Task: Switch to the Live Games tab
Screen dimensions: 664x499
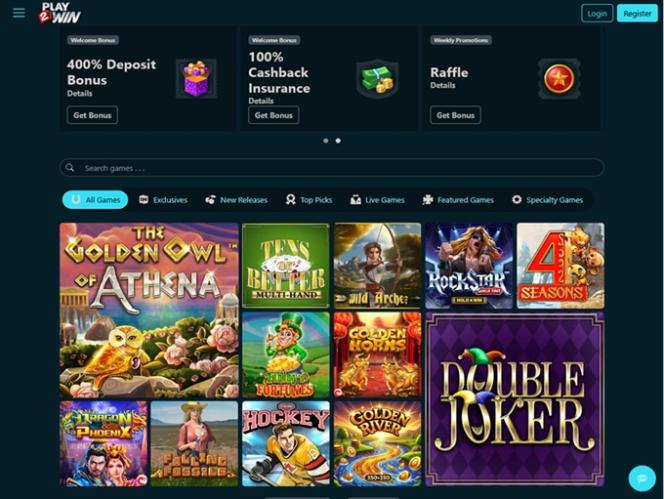Action: 377,200
